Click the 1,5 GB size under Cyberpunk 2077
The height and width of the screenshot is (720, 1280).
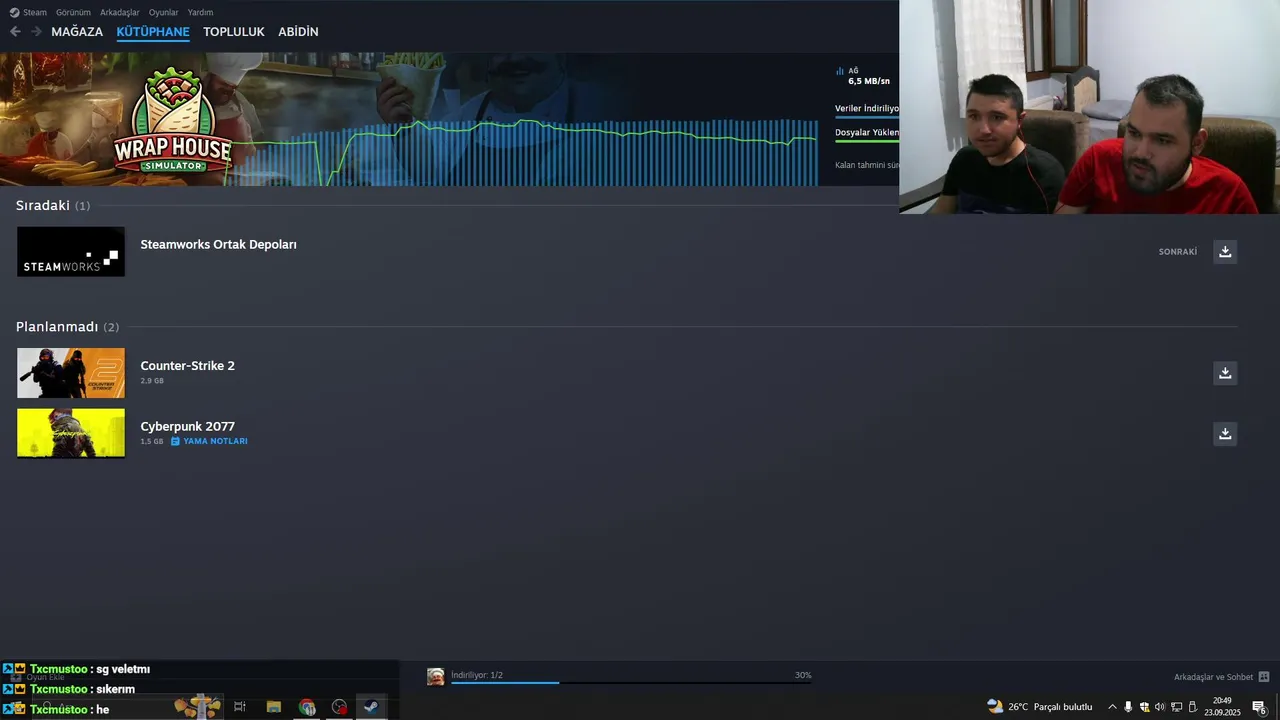152,441
